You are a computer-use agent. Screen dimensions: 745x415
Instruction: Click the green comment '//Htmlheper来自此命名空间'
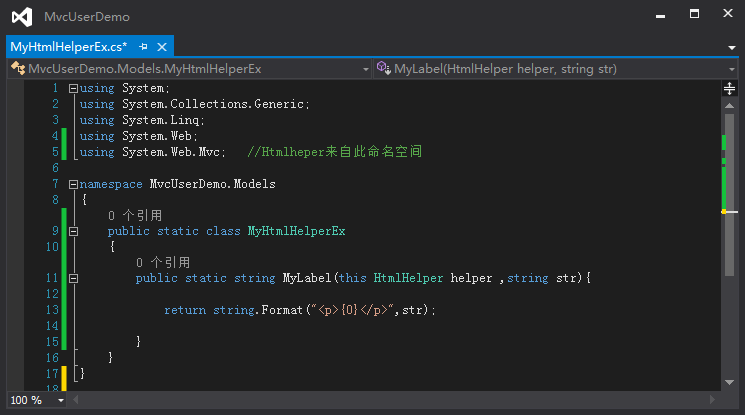pos(334,152)
